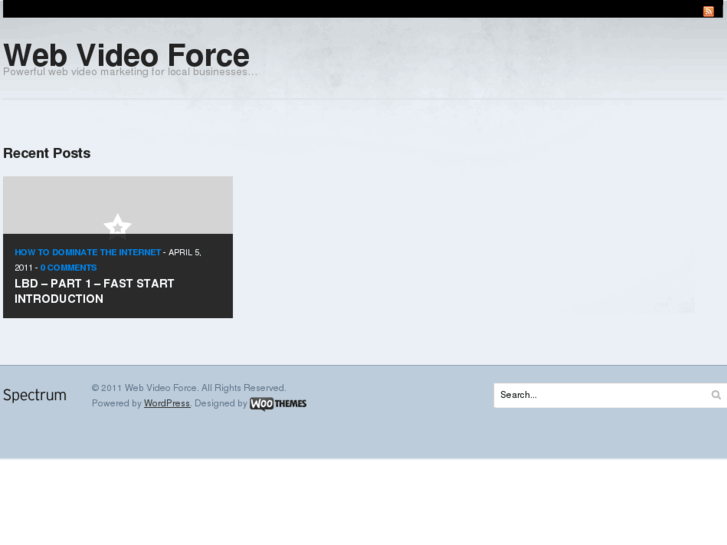This screenshot has width=727, height=545.
Task: Open the 0 Comments link
Action: click(x=69, y=268)
